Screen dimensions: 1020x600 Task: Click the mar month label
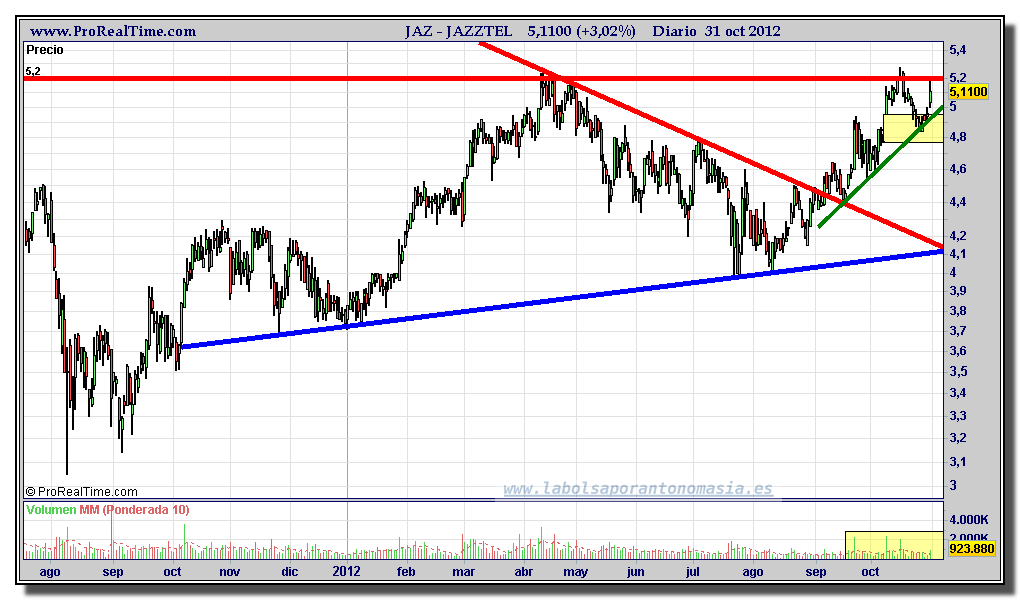[x=463, y=573]
